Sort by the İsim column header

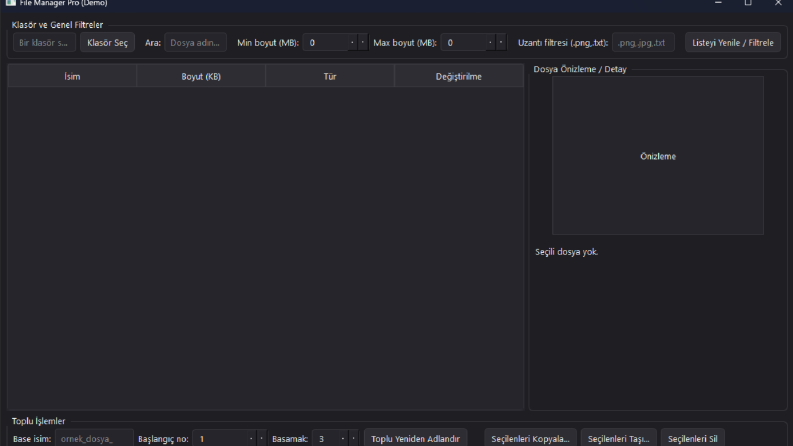(72, 76)
